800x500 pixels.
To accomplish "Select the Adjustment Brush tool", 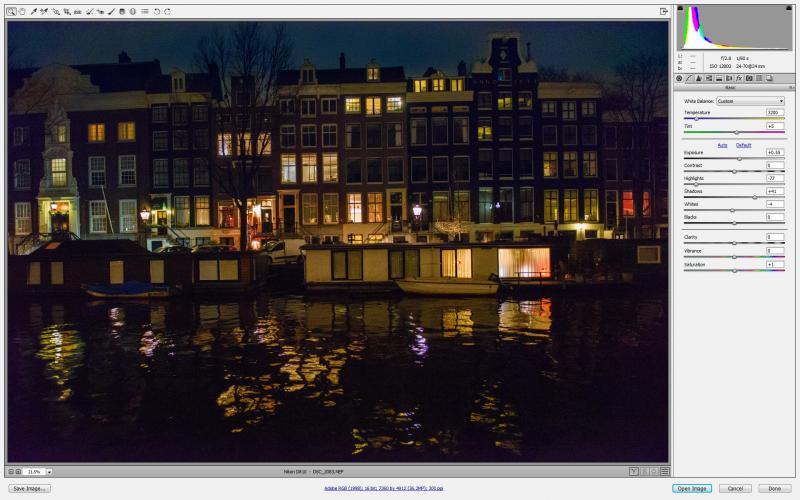I will pyautogui.click(x=111, y=11).
